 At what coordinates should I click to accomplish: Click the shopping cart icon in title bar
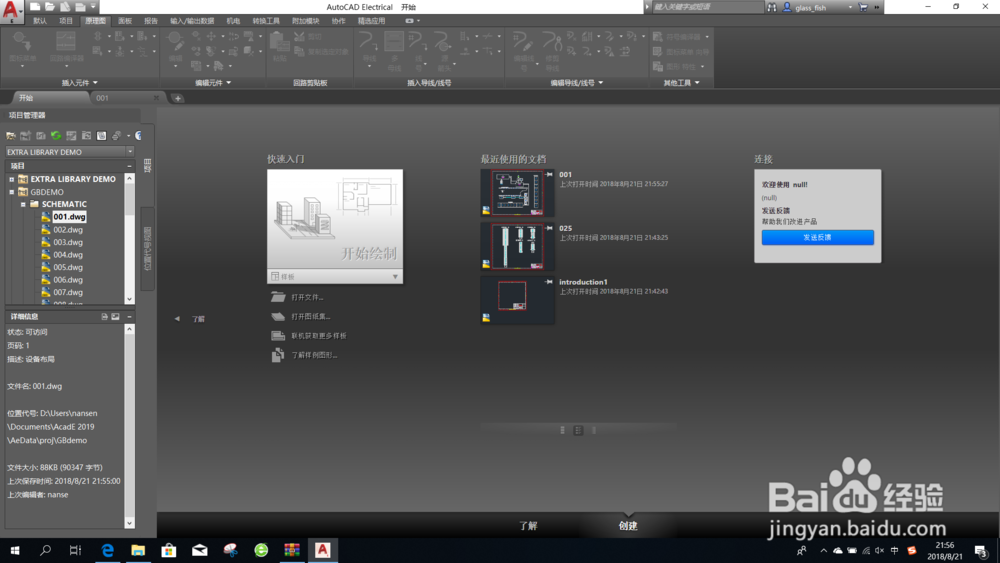(x=863, y=7)
